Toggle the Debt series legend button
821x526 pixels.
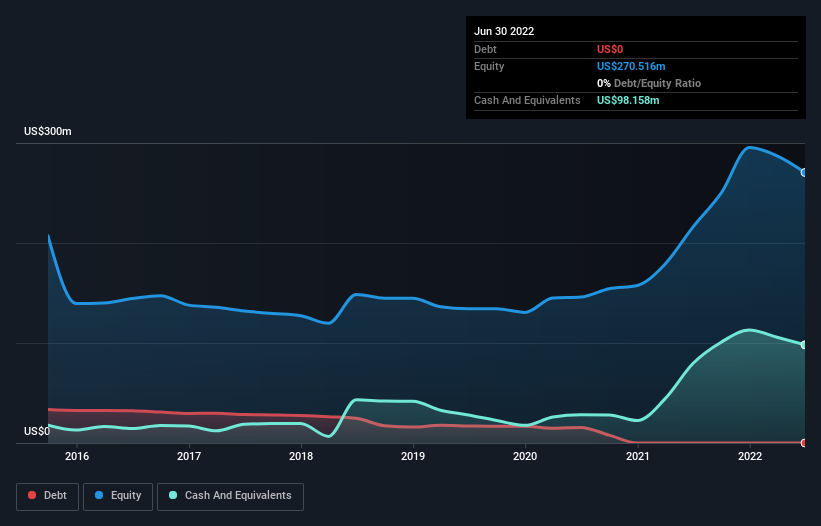[48, 496]
